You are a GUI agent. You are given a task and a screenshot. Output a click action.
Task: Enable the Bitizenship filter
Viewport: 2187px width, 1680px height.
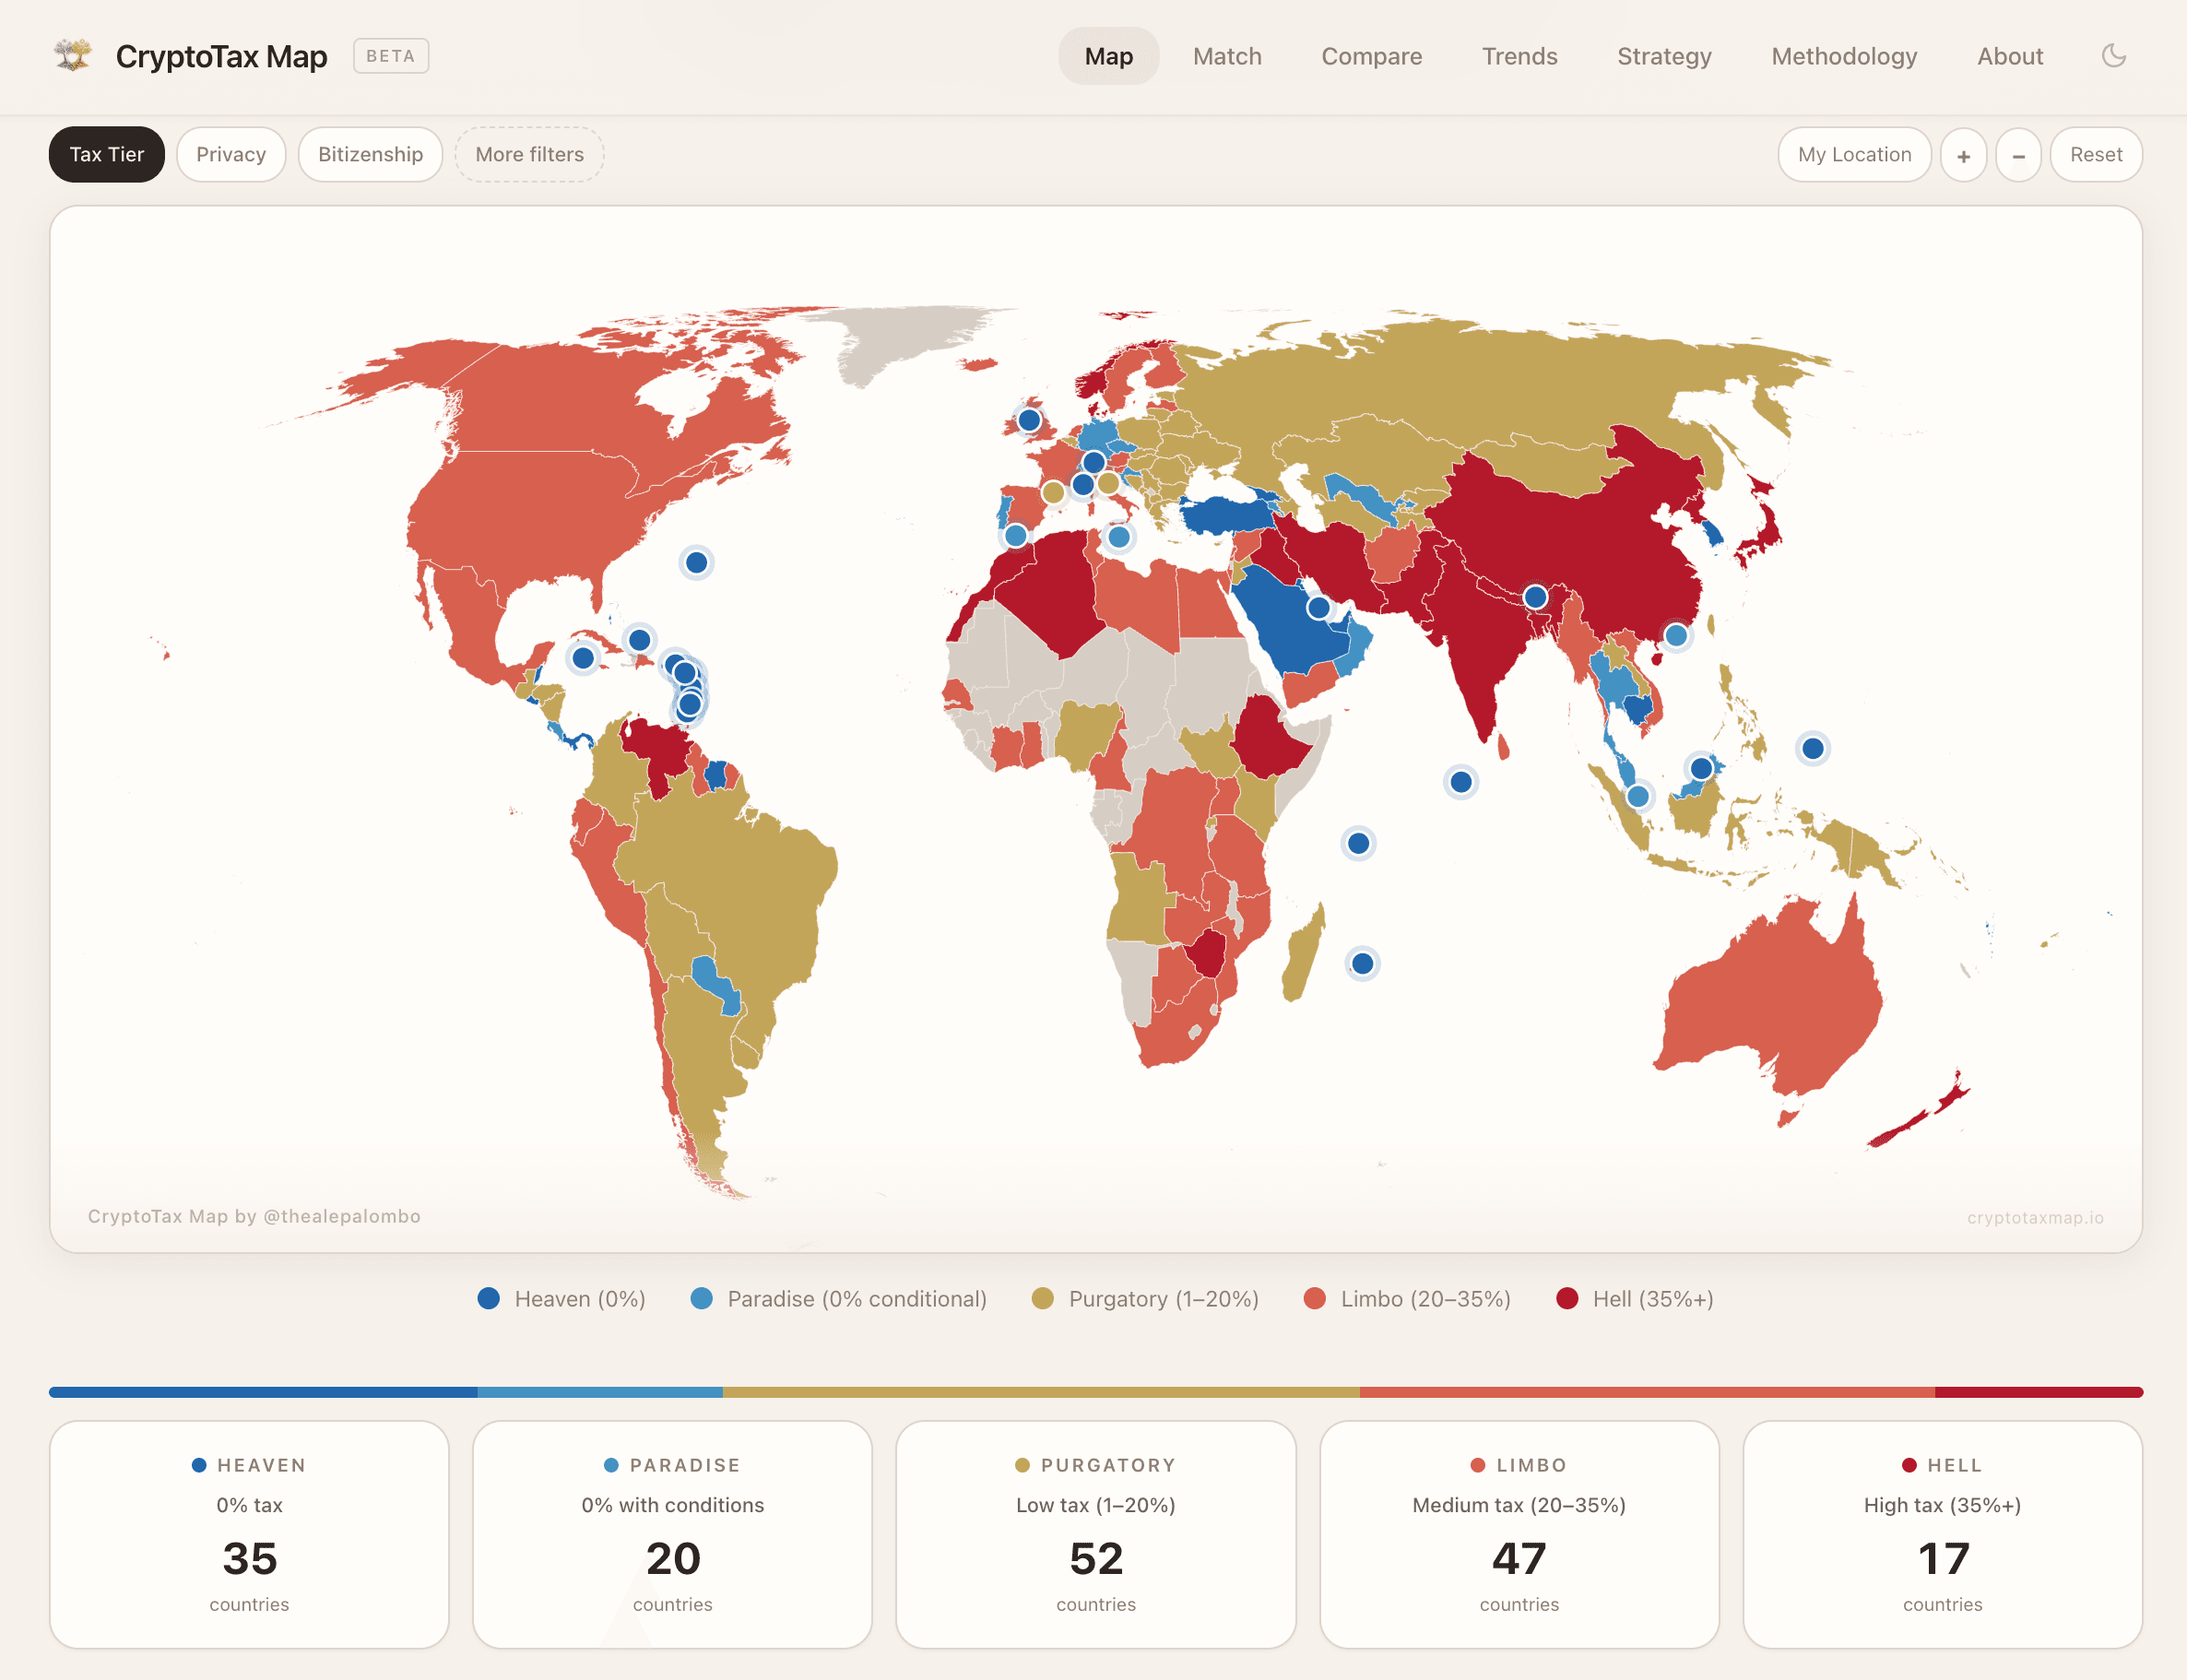pos(370,155)
